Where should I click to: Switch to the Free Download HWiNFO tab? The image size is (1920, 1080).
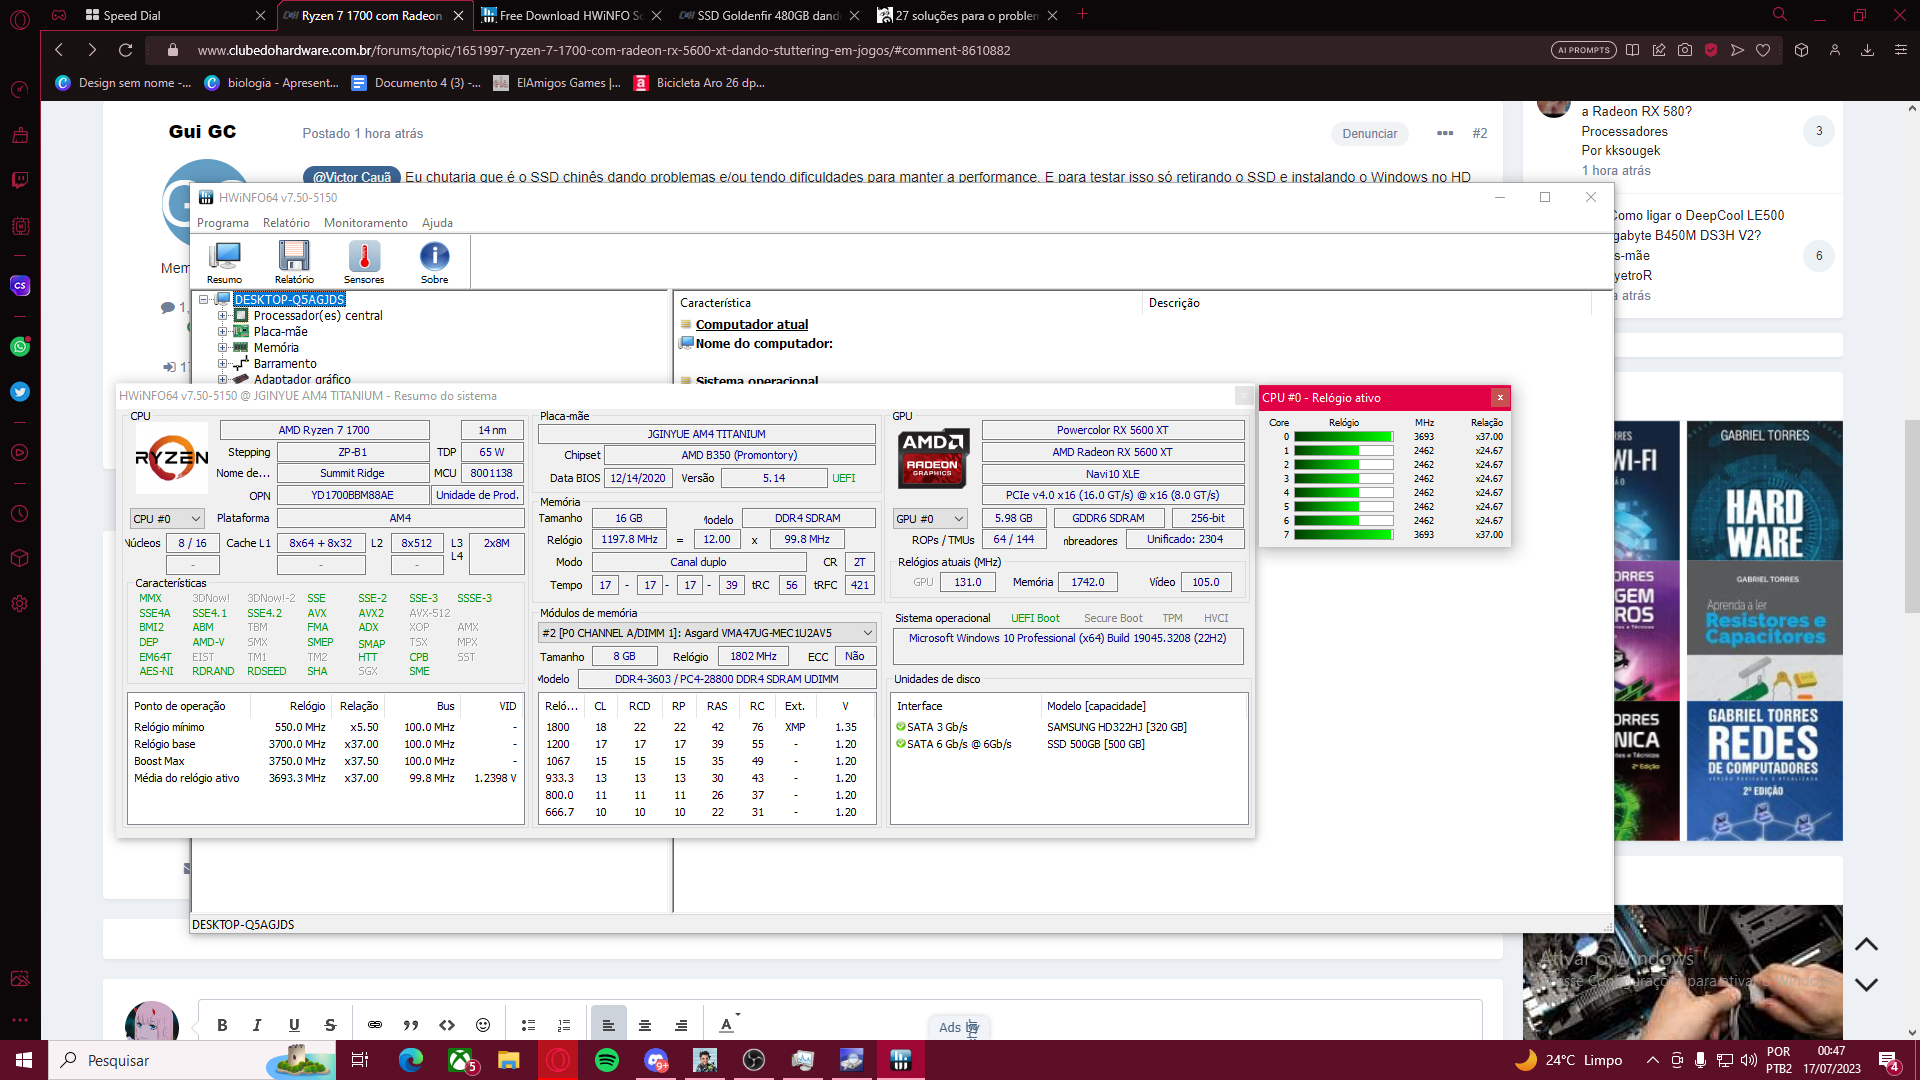[x=570, y=15]
